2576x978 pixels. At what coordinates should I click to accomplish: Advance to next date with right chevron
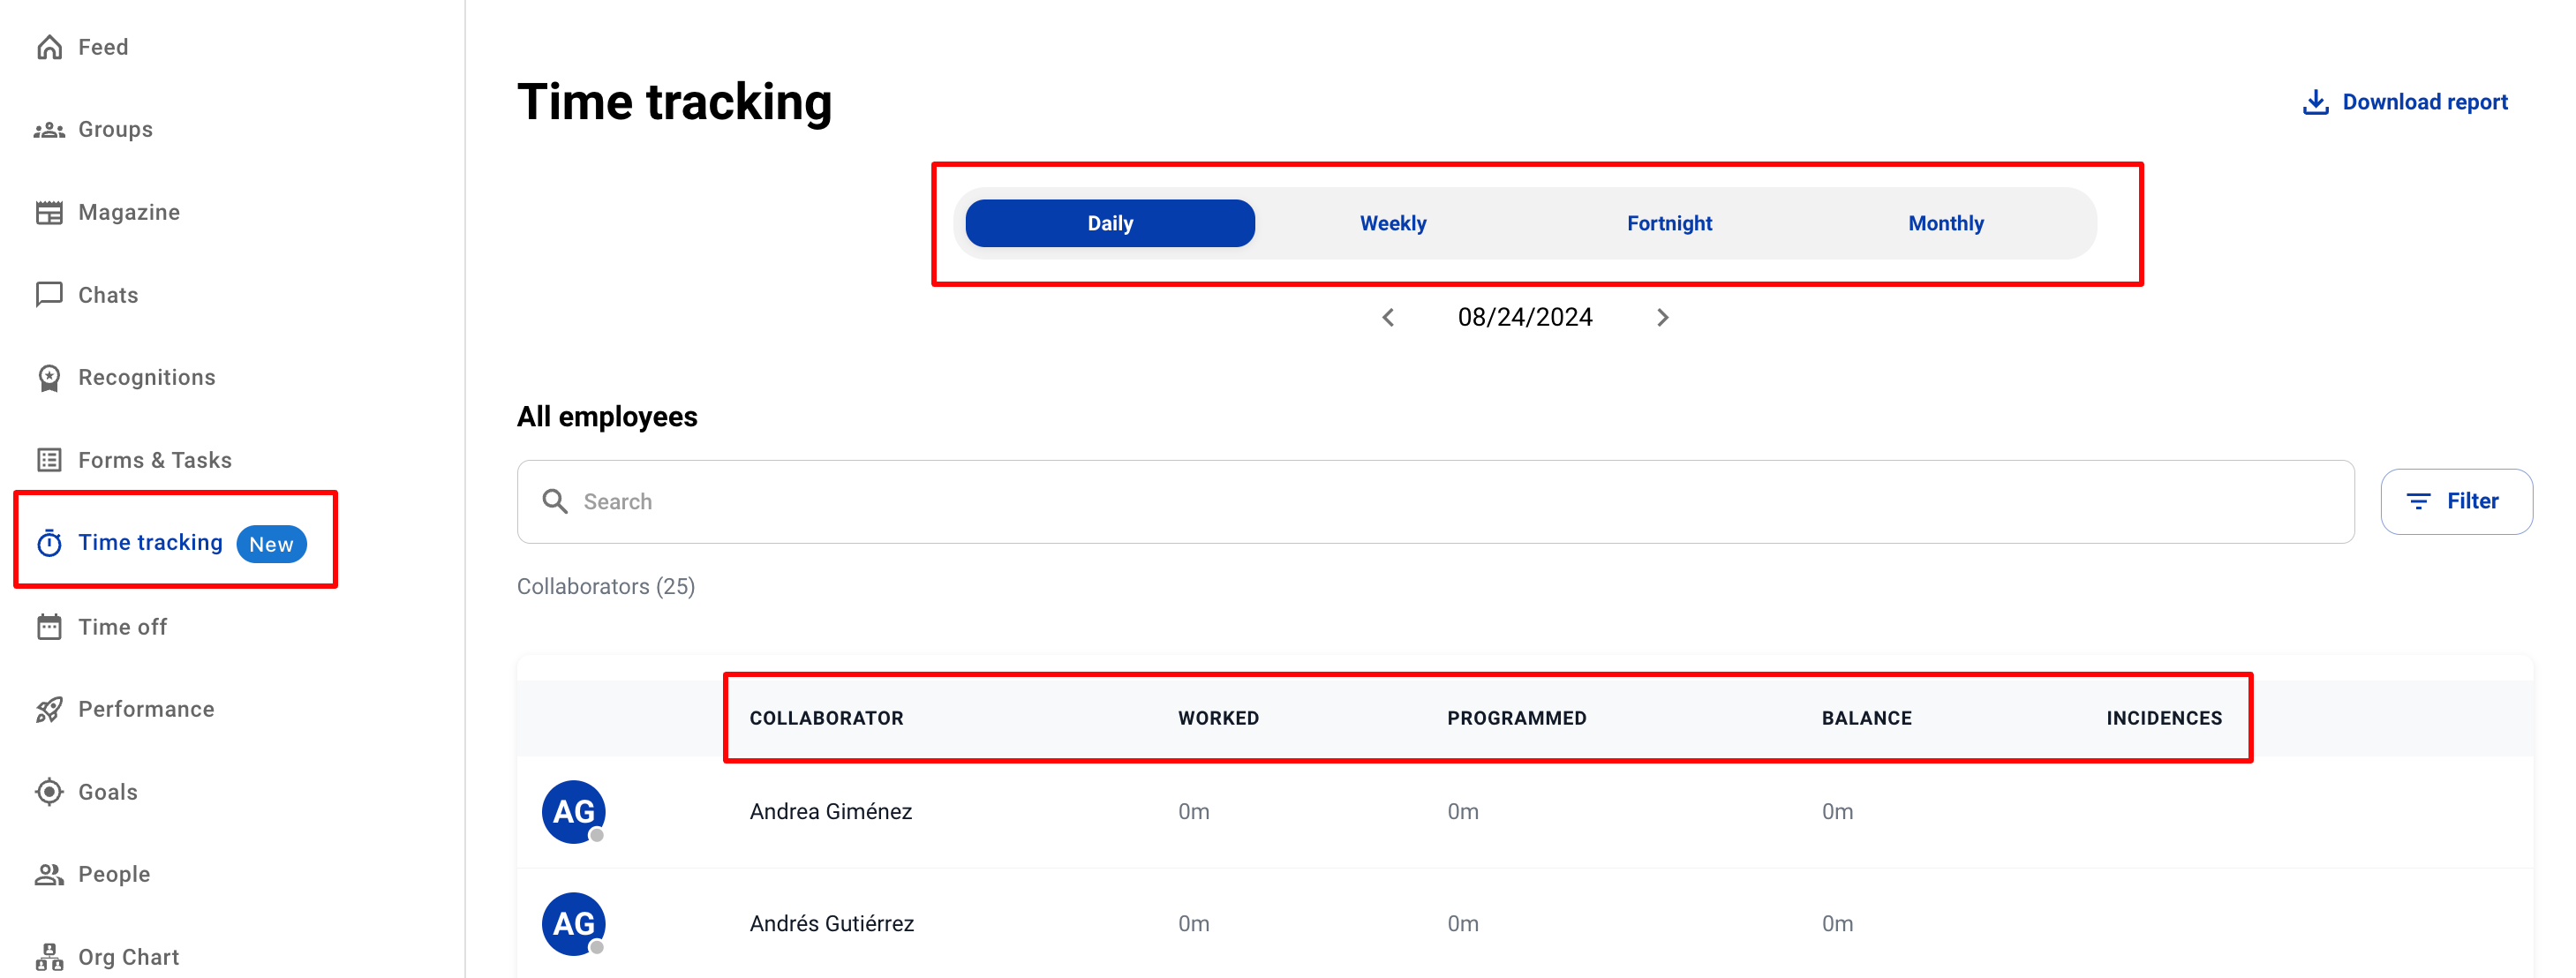(1662, 318)
